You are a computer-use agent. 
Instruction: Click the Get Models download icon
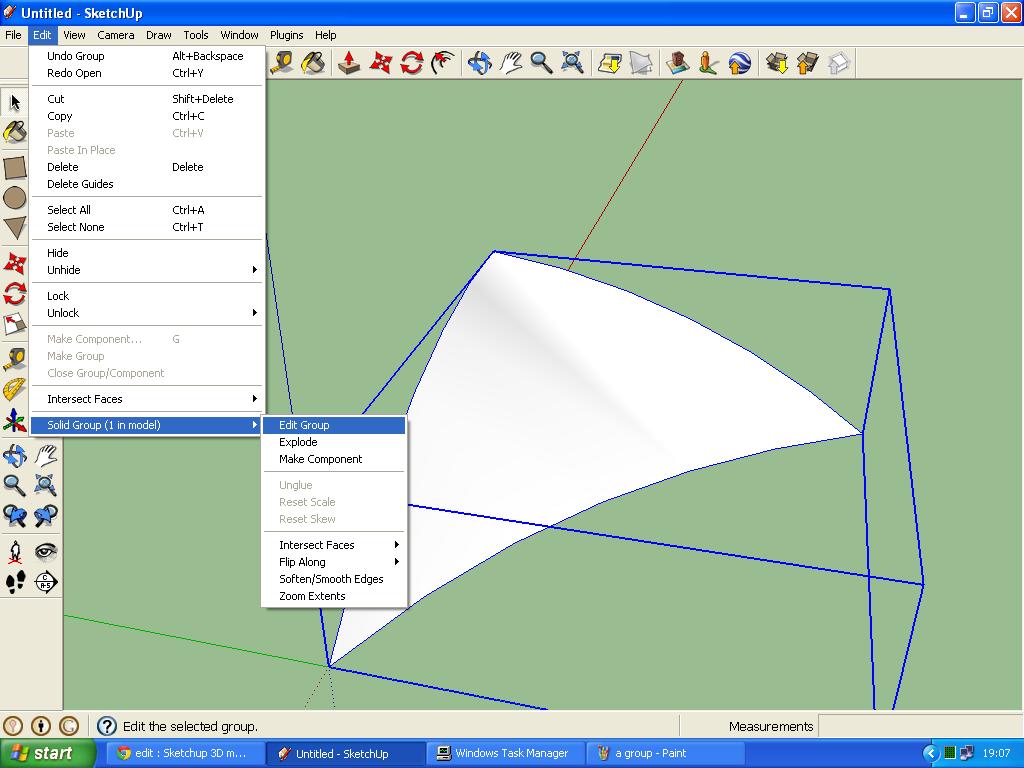[777, 63]
